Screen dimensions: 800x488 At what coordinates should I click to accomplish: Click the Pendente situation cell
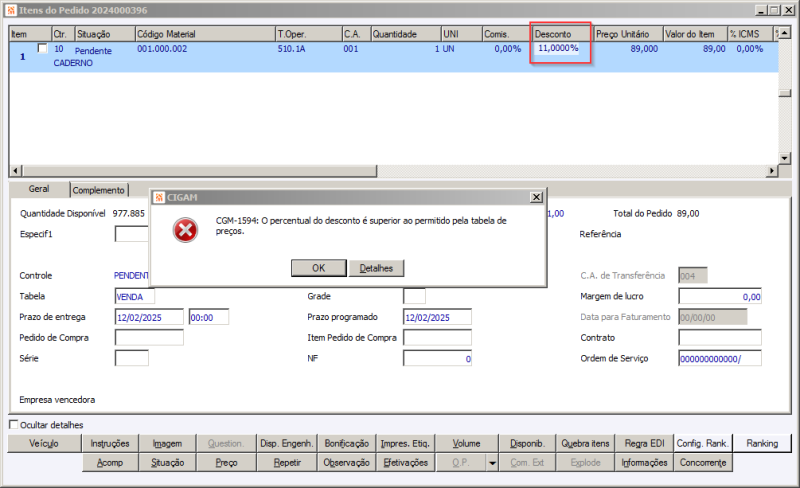(93, 51)
